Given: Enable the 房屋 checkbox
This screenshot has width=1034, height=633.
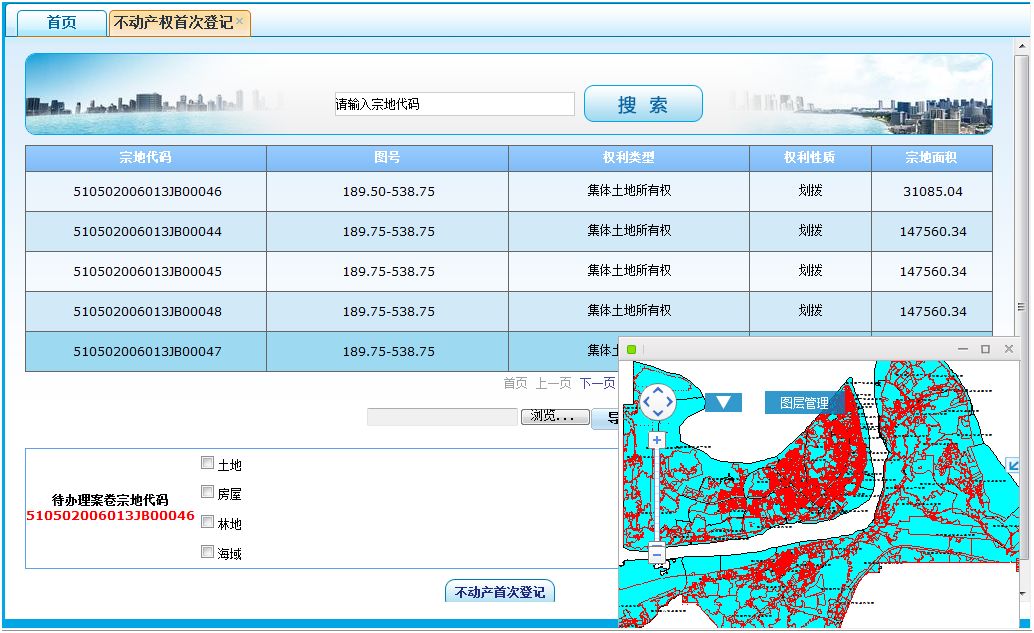Looking at the screenshot, I should point(208,492).
